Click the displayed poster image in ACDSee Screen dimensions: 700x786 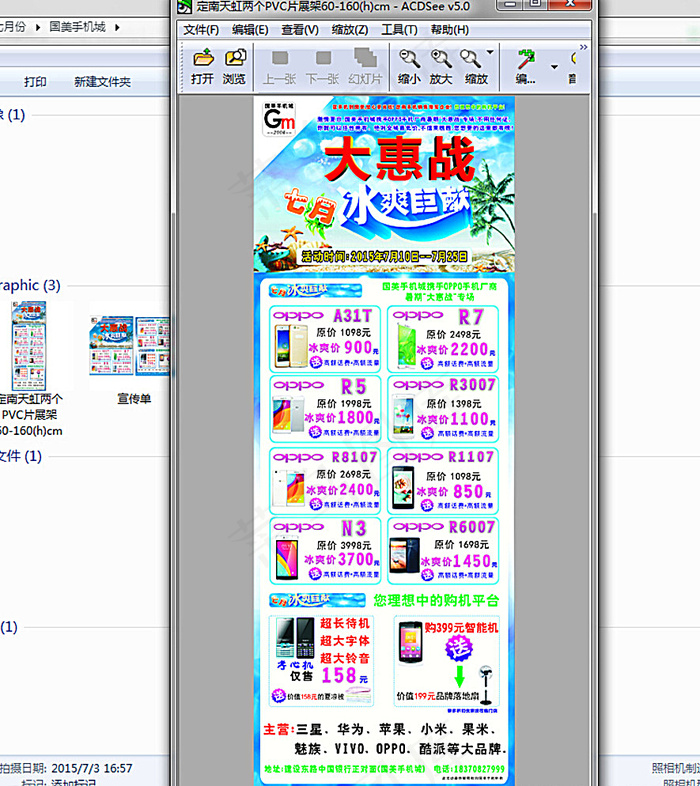click(x=384, y=441)
